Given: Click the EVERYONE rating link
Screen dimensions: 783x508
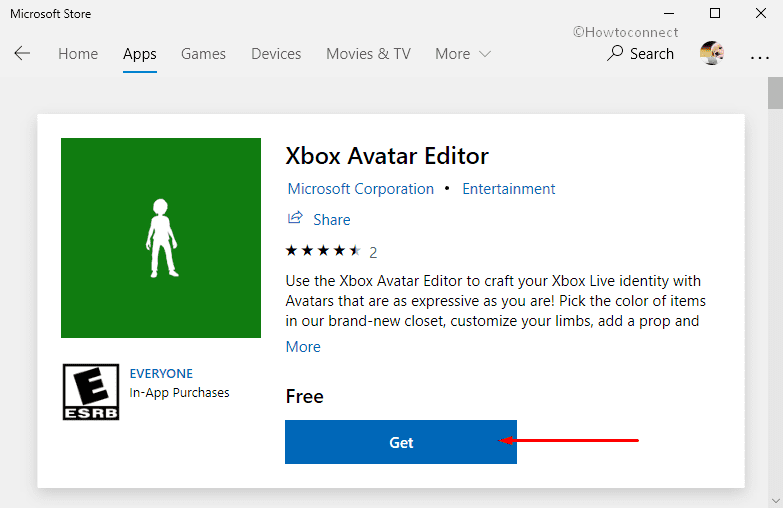Looking at the screenshot, I should coord(161,374).
